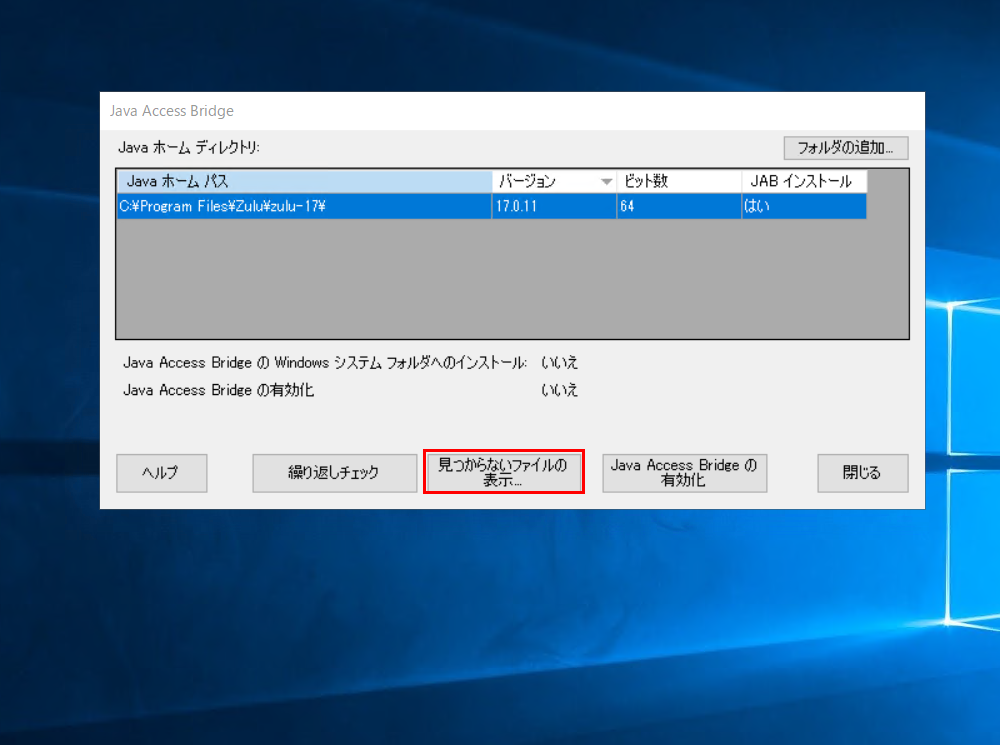This screenshot has height=745, width=1000.
Task: Open 見つからないファイルの表示... button
Action: (x=503, y=472)
